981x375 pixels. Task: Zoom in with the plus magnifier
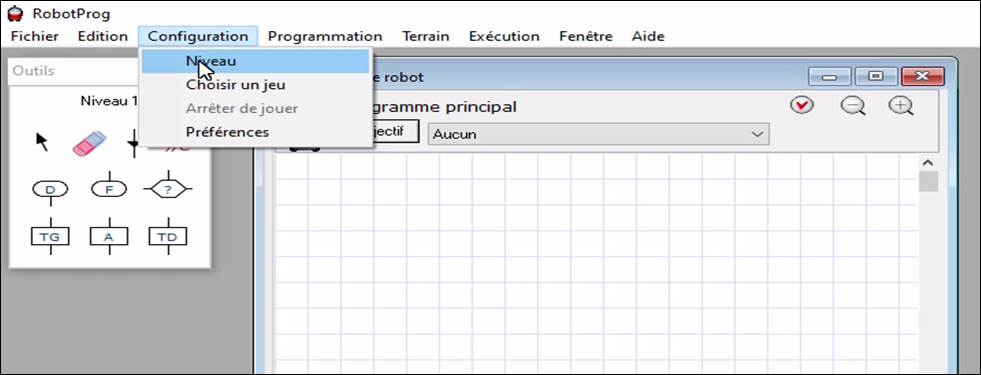[x=901, y=106]
